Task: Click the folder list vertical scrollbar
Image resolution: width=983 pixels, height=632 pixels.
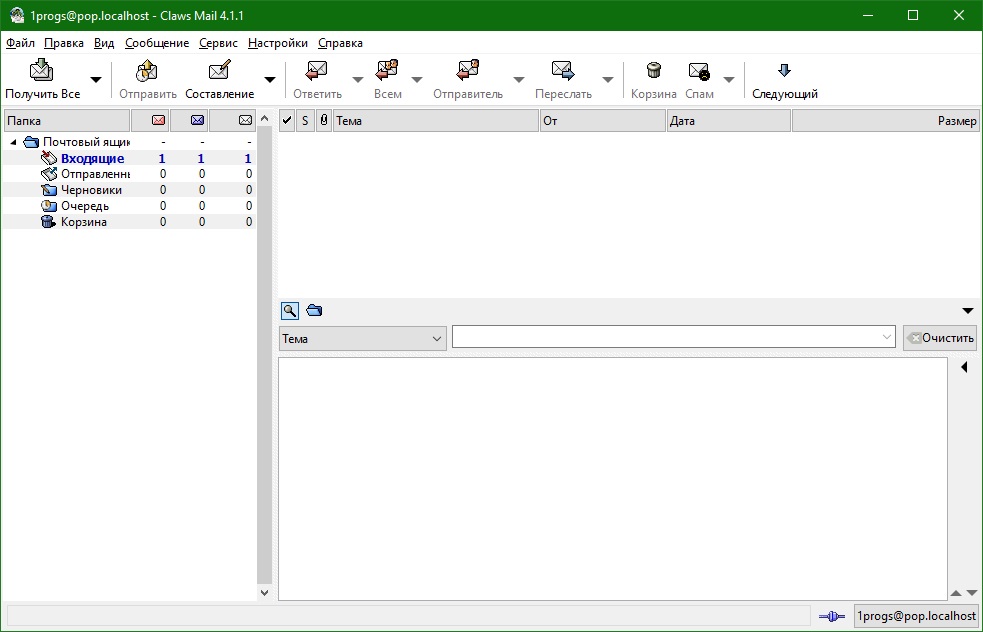Action: point(265,350)
